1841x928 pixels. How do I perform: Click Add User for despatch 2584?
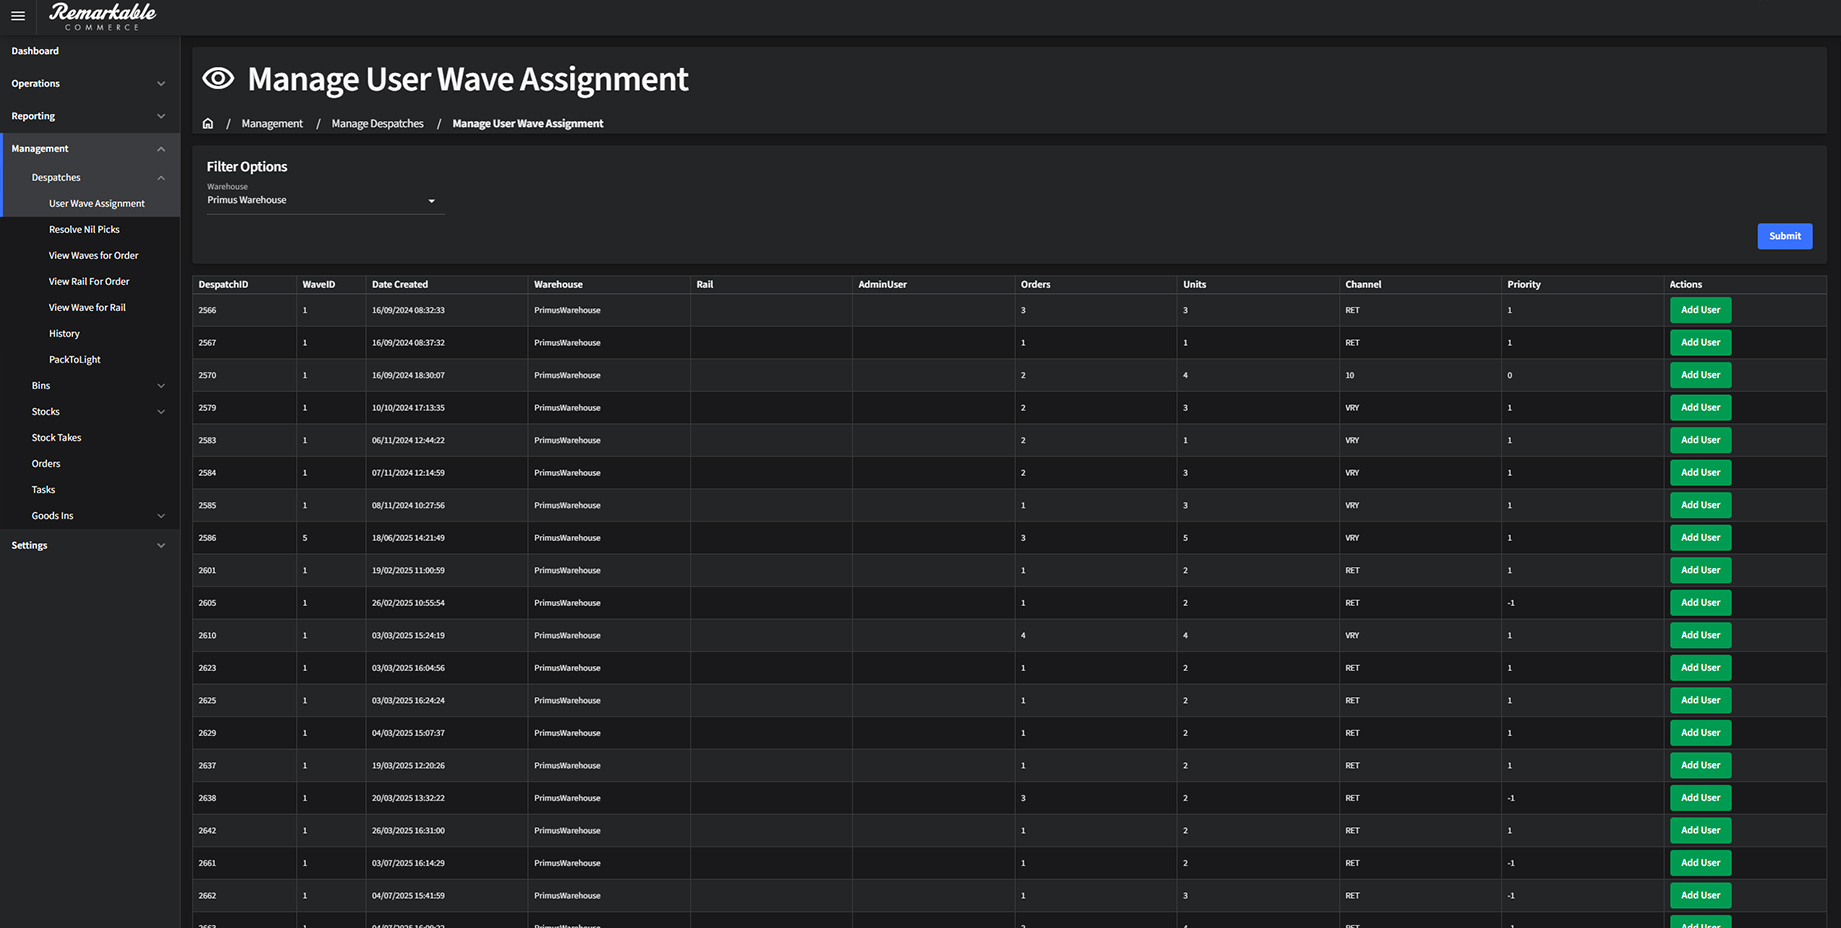click(1700, 473)
